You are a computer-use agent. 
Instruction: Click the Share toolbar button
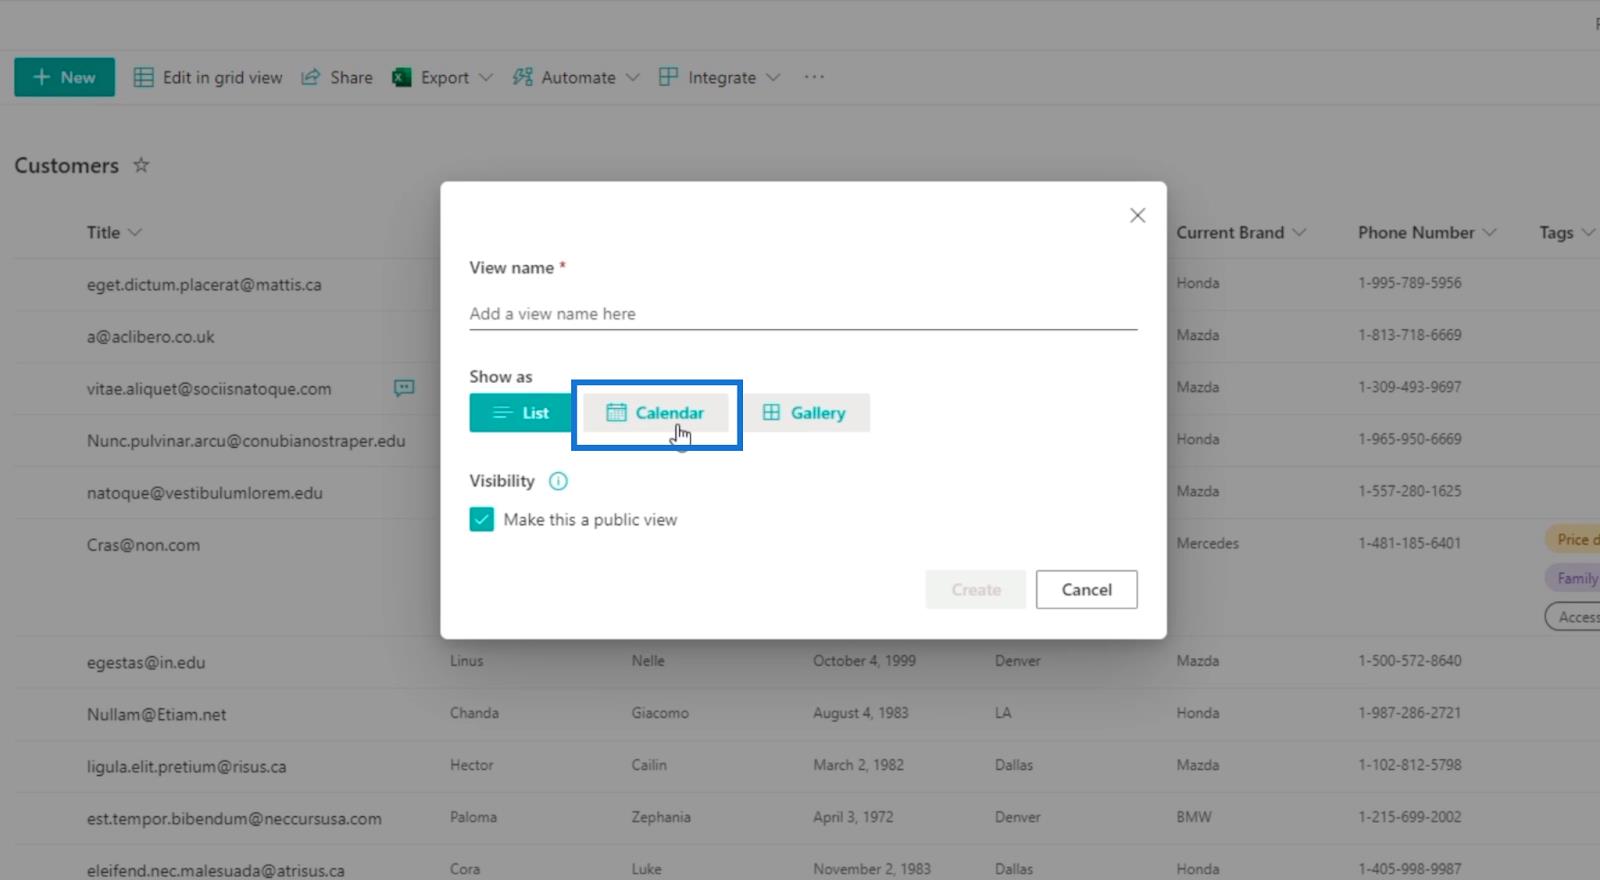point(337,77)
